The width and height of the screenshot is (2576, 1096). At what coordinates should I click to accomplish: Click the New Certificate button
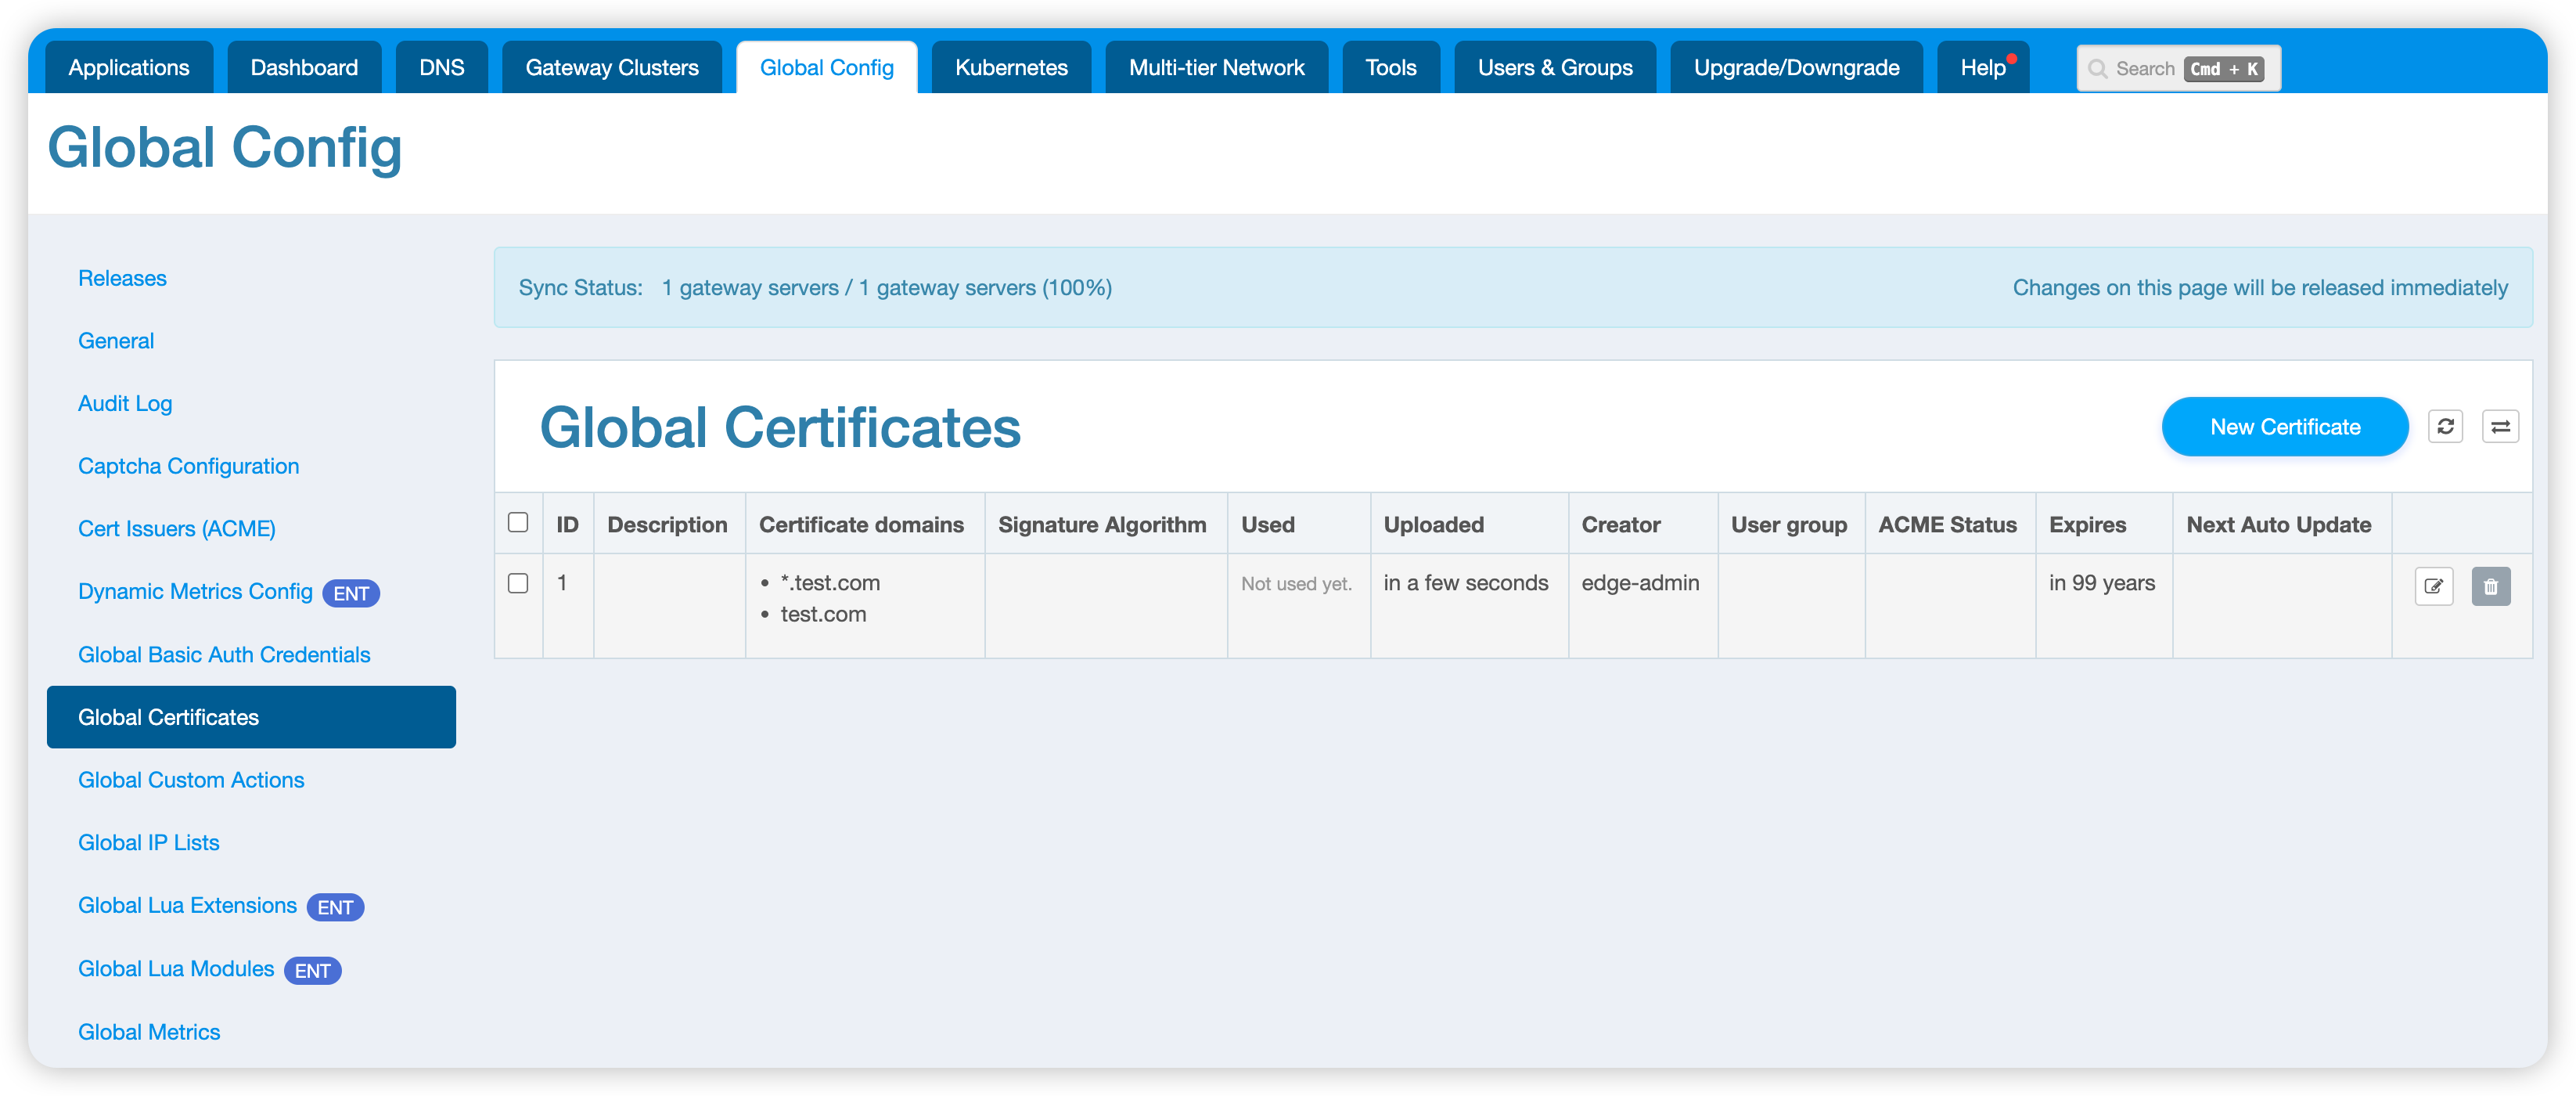tap(2284, 427)
